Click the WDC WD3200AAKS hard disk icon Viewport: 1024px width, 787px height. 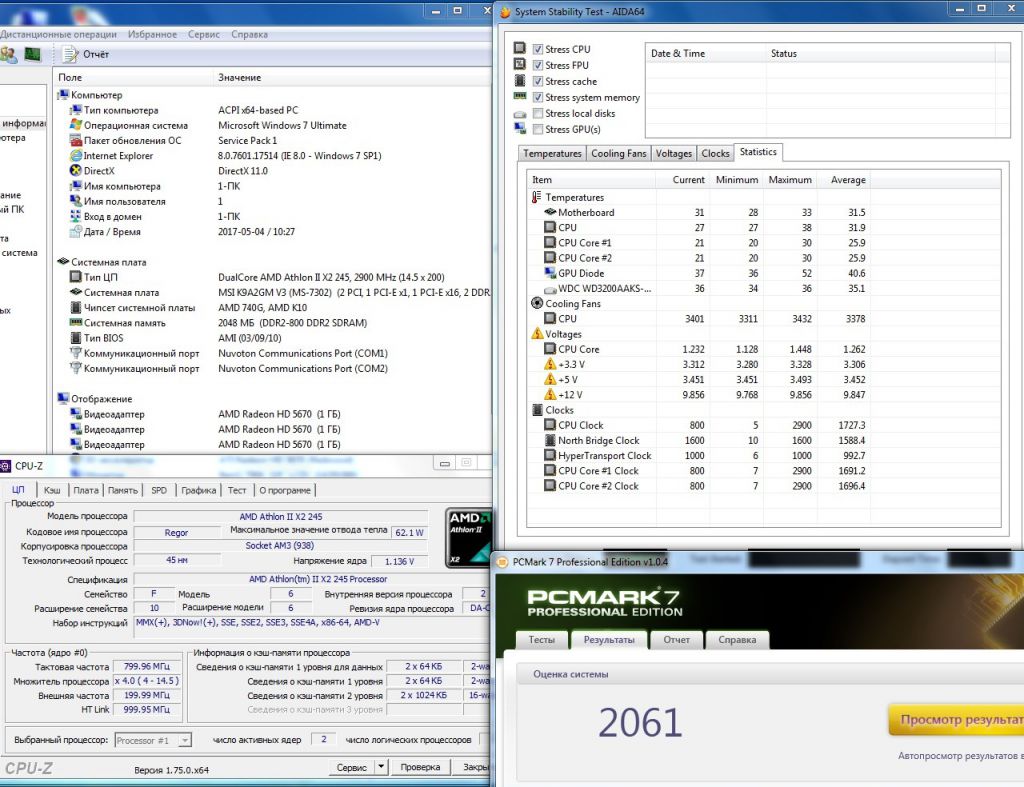click(x=550, y=289)
